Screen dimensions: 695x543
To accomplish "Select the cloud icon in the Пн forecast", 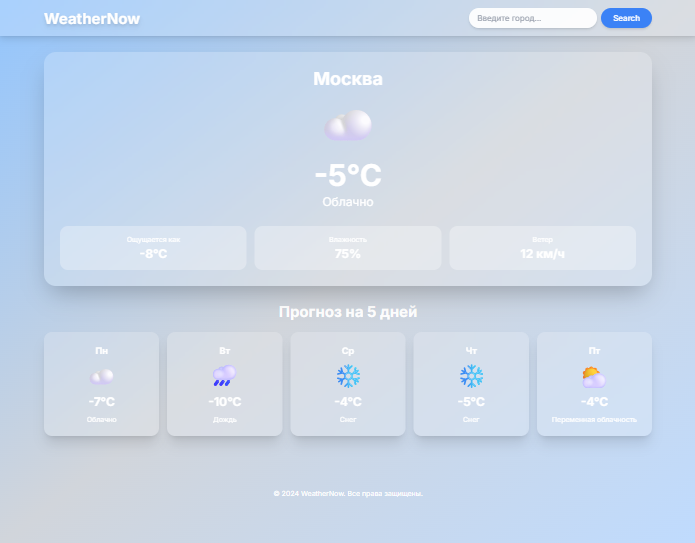I will [x=101, y=376].
